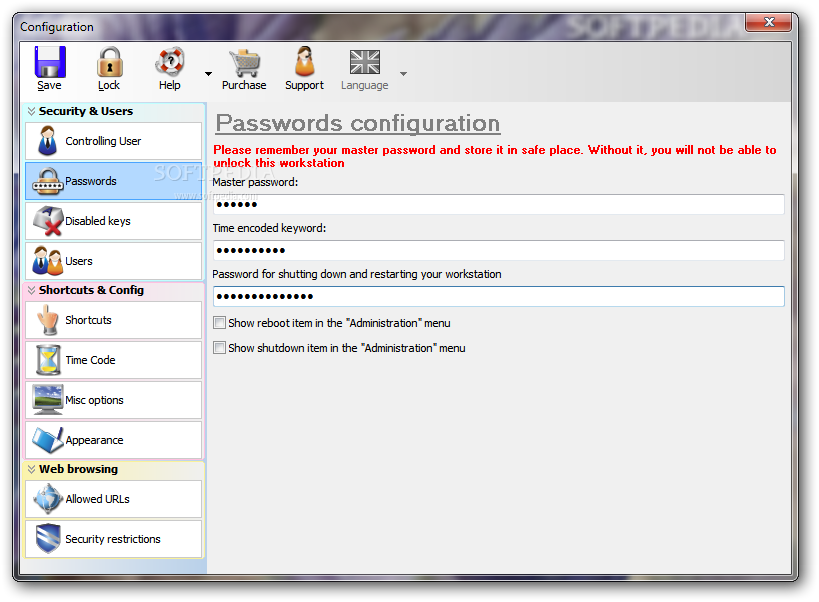Click the Purchase shopping cart icon
The height and width of the screenshot is (602, 819).
244,63
